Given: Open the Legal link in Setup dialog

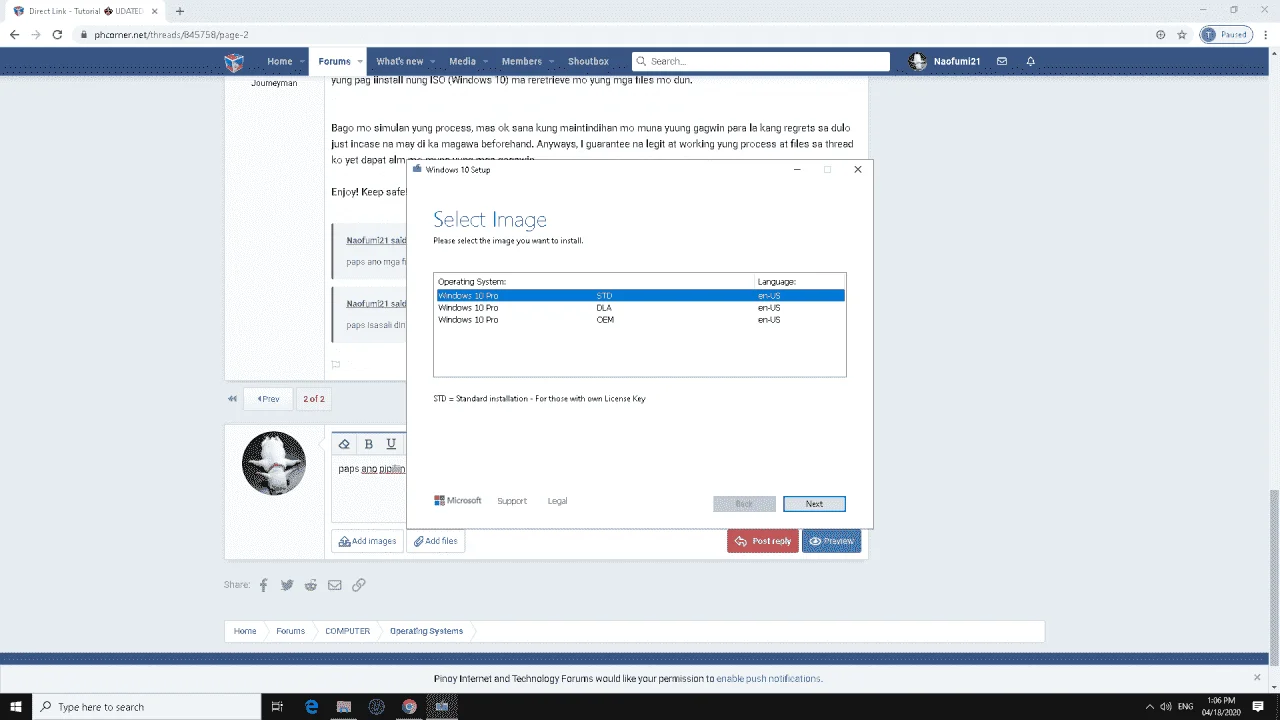Looking at the screenshot, I should 557,501.
